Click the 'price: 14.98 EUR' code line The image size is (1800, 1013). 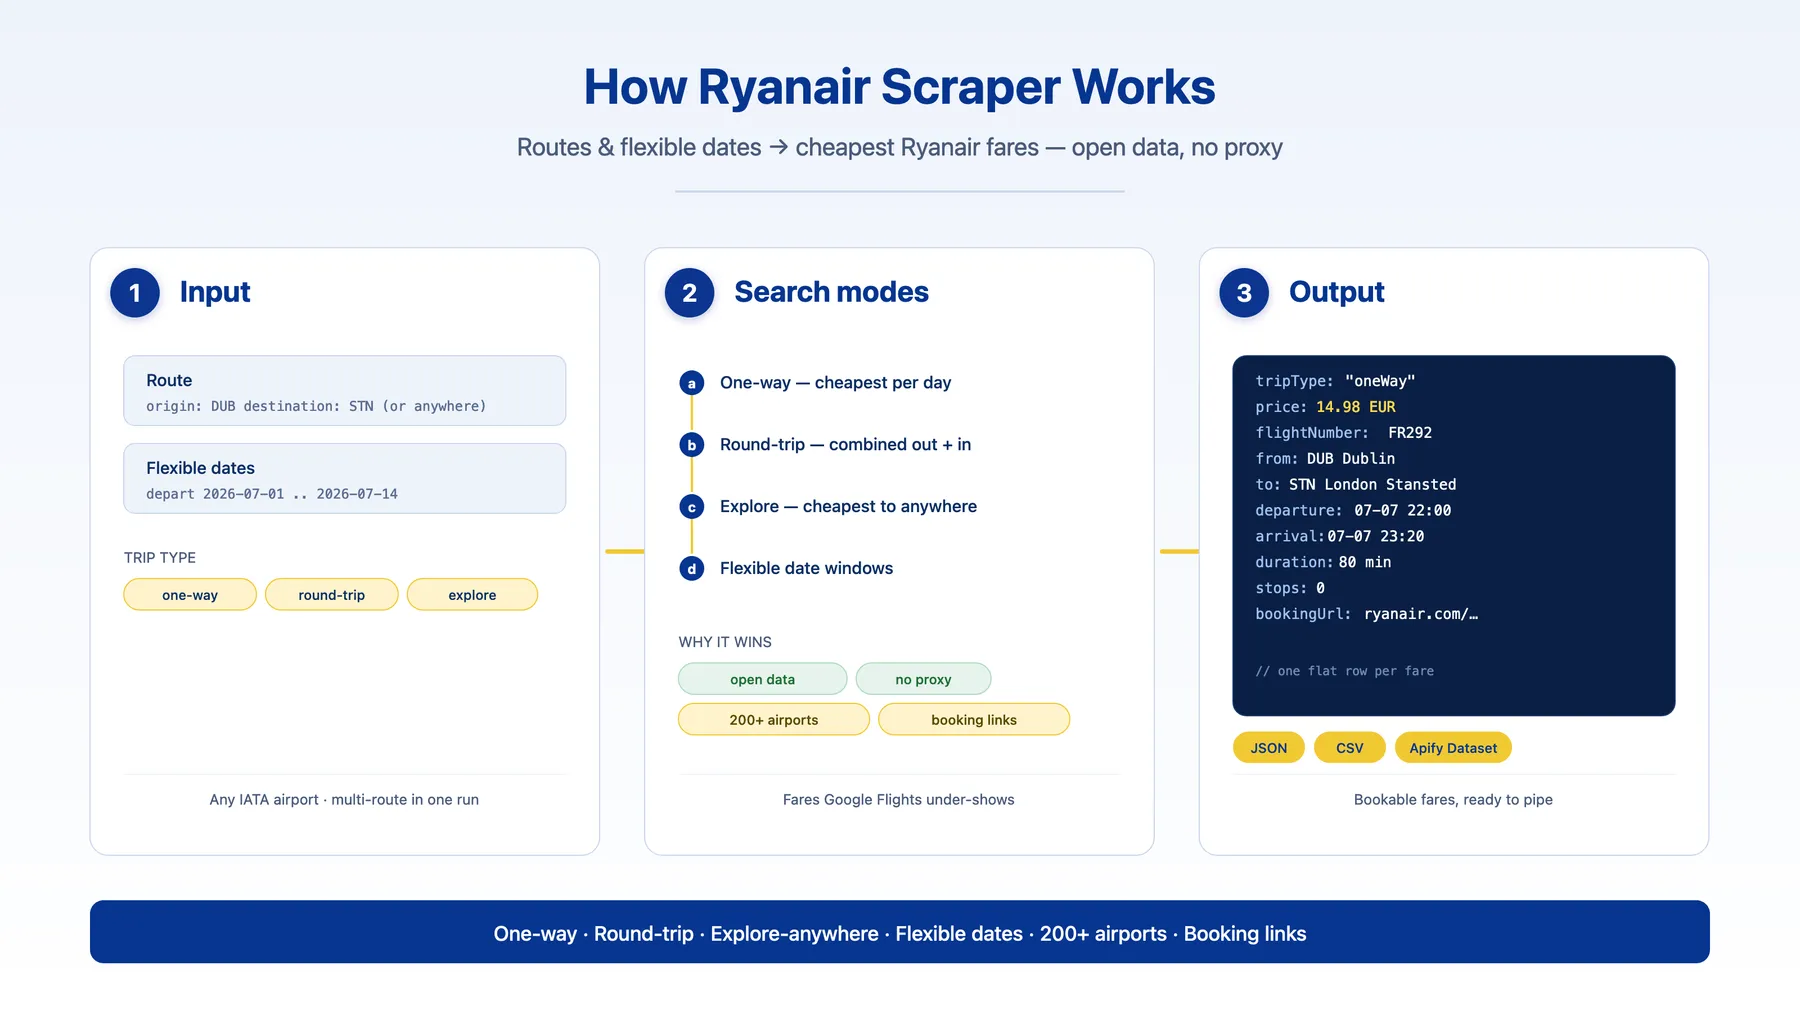pyautogui.click(x=1325, y=407)
